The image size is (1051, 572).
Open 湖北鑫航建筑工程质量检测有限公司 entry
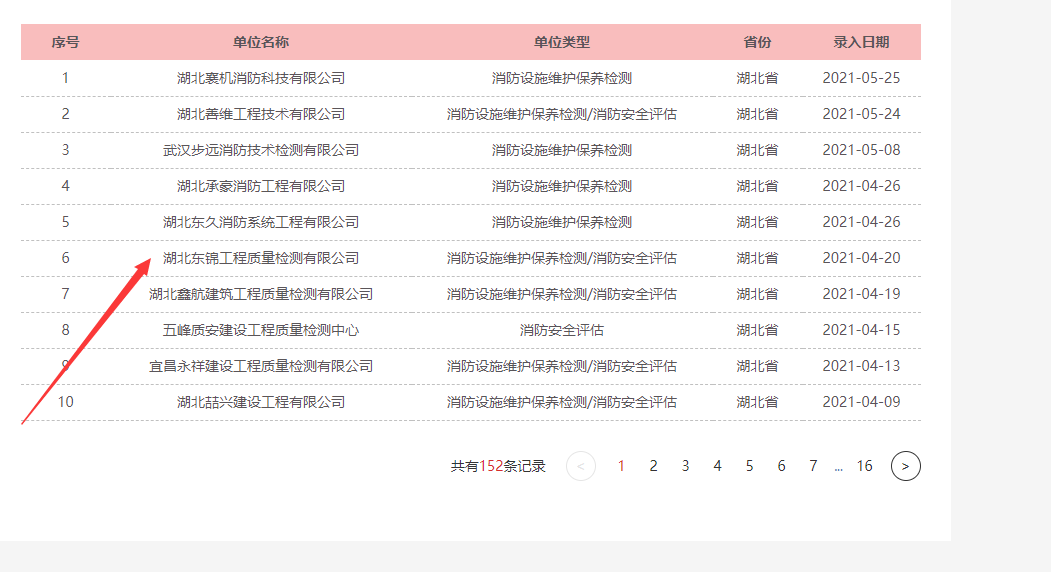261,294
